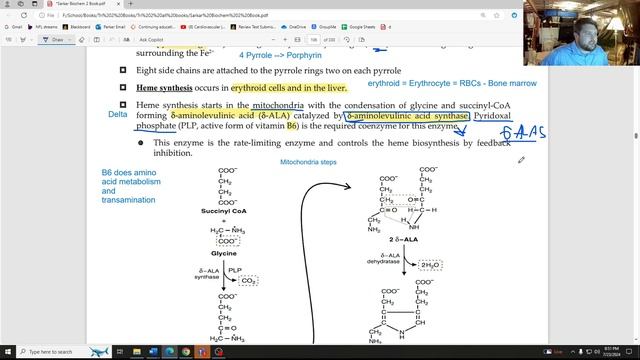Click the rotate page icon
Image resolution: width=640 pixels, height=360 pixels.
point(347,40)
